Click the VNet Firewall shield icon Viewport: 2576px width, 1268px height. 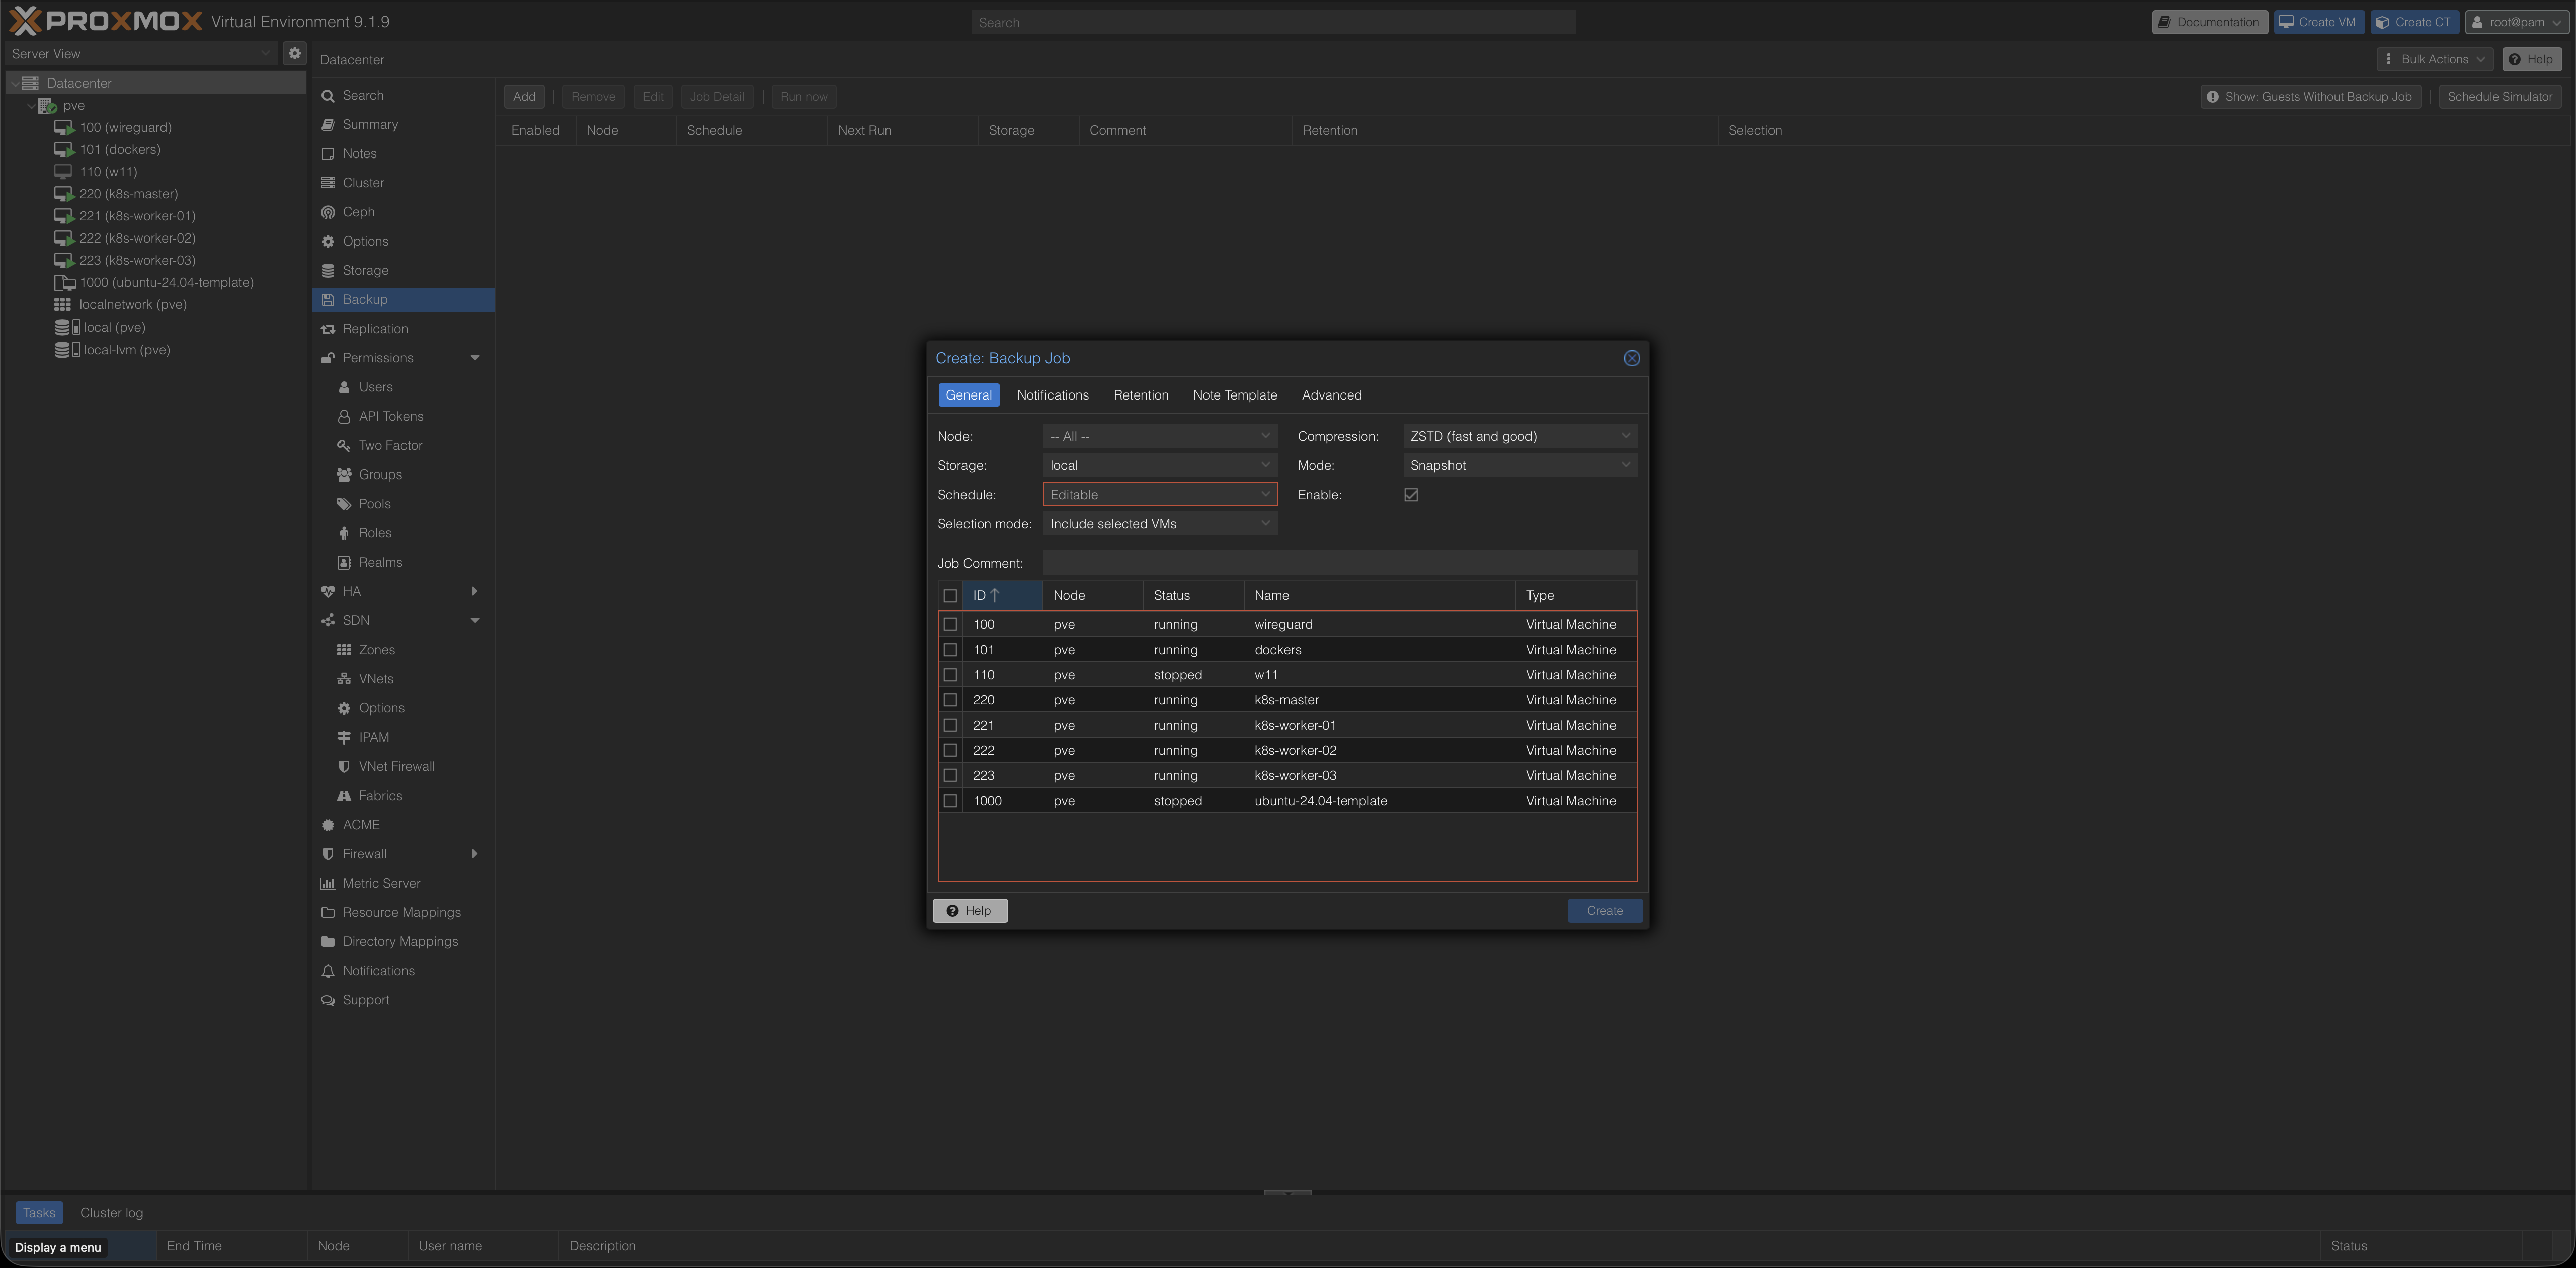click(344, 767)
